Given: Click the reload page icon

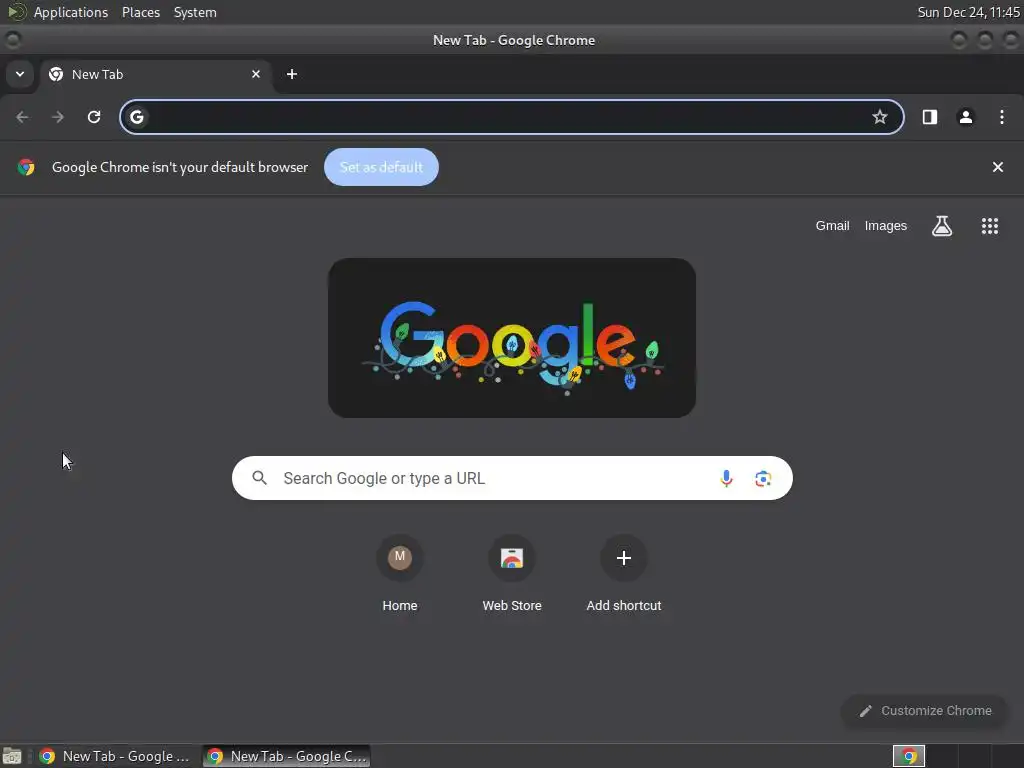Looking at the screenshot, I should pyautogui.click(x=94, y=117).
